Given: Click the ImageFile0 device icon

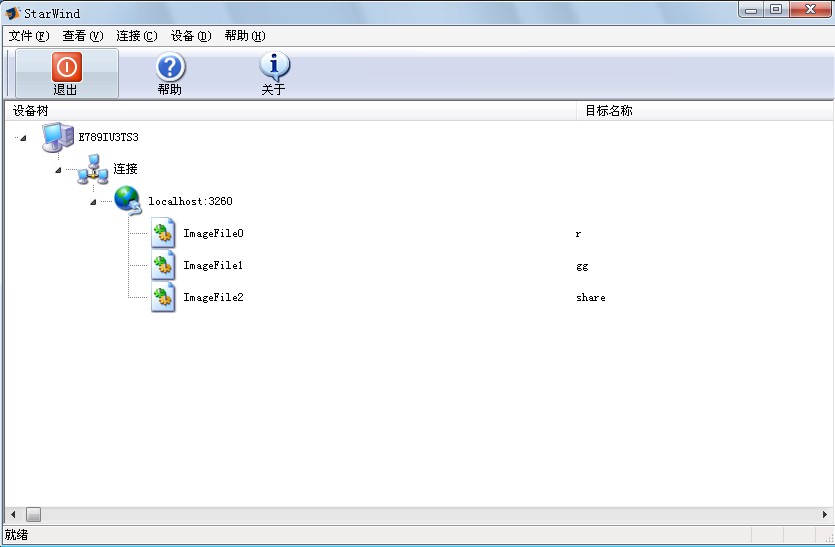Looking at the screenshot, I should click(163, 234).
